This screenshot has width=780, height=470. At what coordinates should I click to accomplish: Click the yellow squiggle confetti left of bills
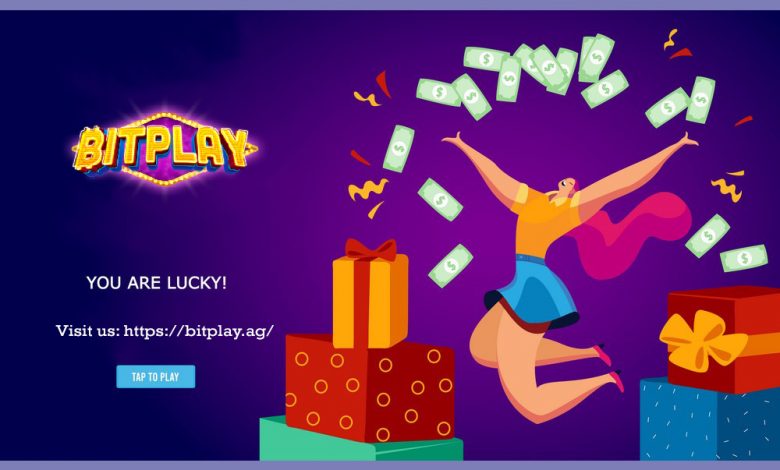pyautogui.click(x=368, y=189)
